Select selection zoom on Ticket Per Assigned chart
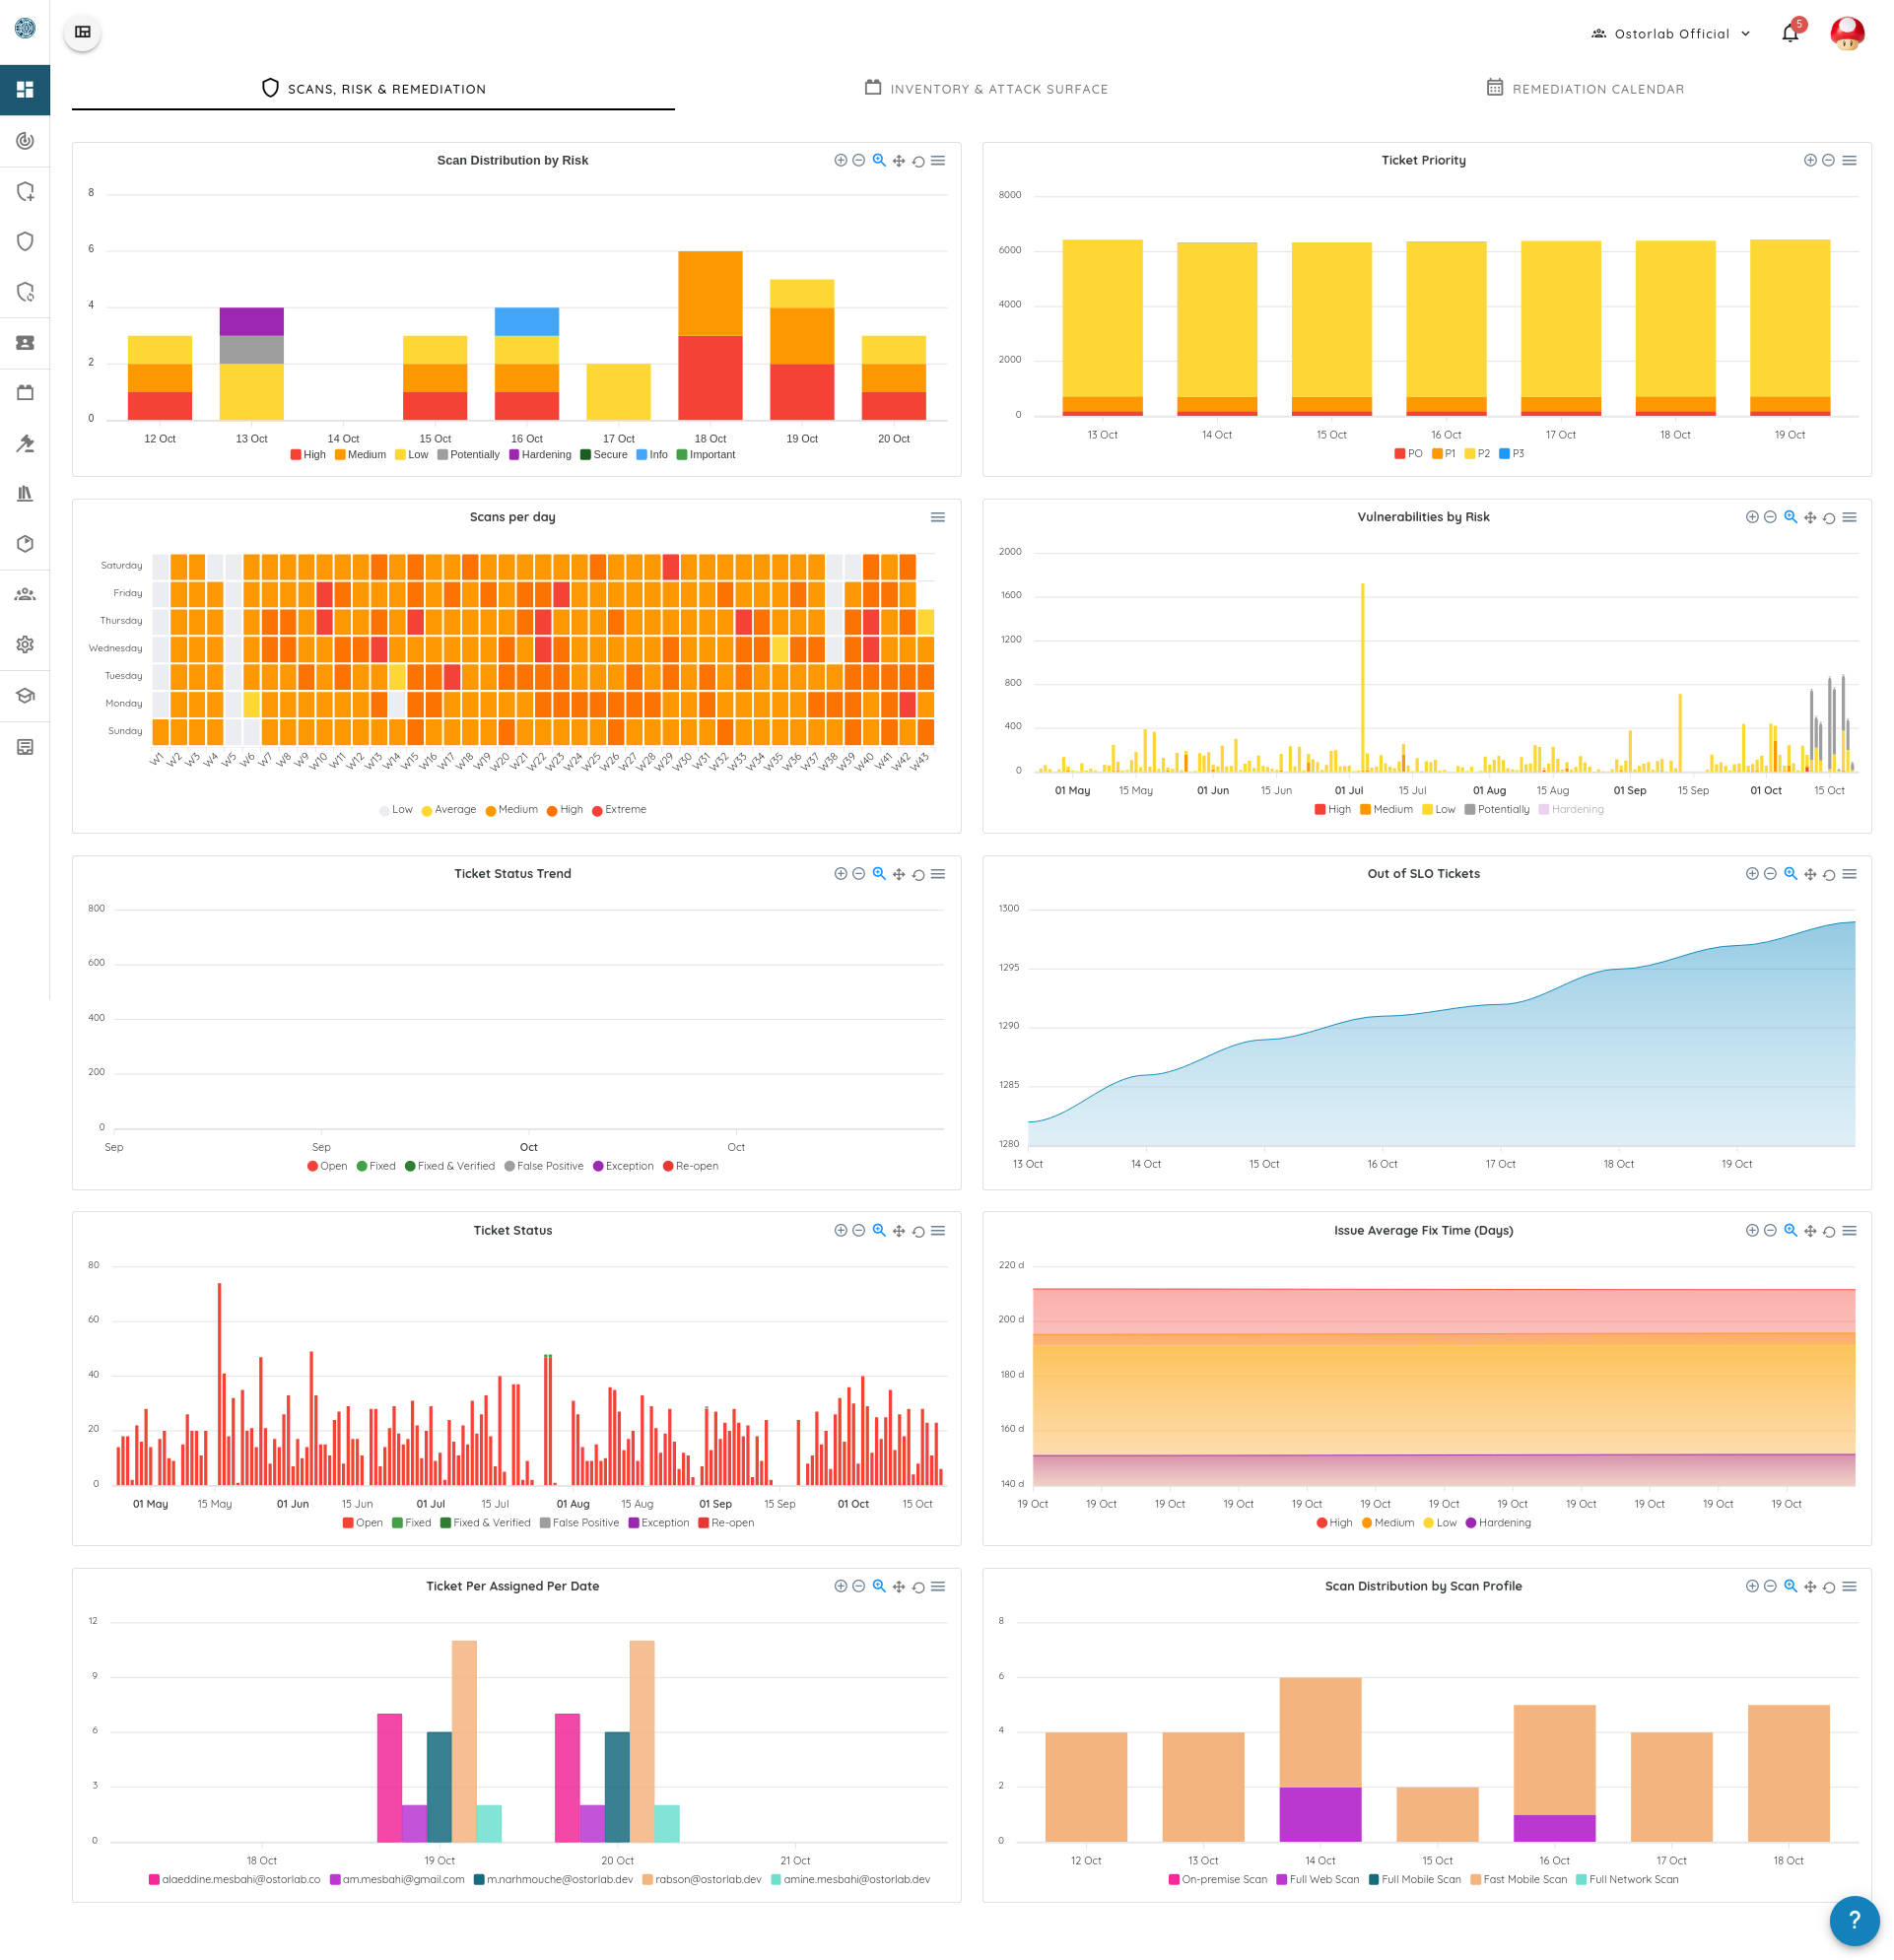This screenshot has width=1894, height=1960. (x=879, y=1586)
